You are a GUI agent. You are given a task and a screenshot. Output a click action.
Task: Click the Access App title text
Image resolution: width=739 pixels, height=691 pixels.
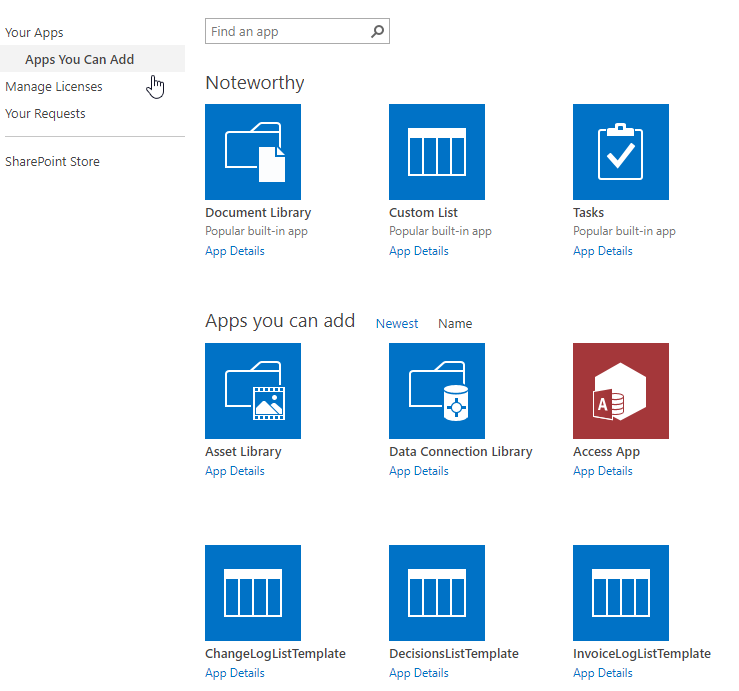[x=606, y=452]
